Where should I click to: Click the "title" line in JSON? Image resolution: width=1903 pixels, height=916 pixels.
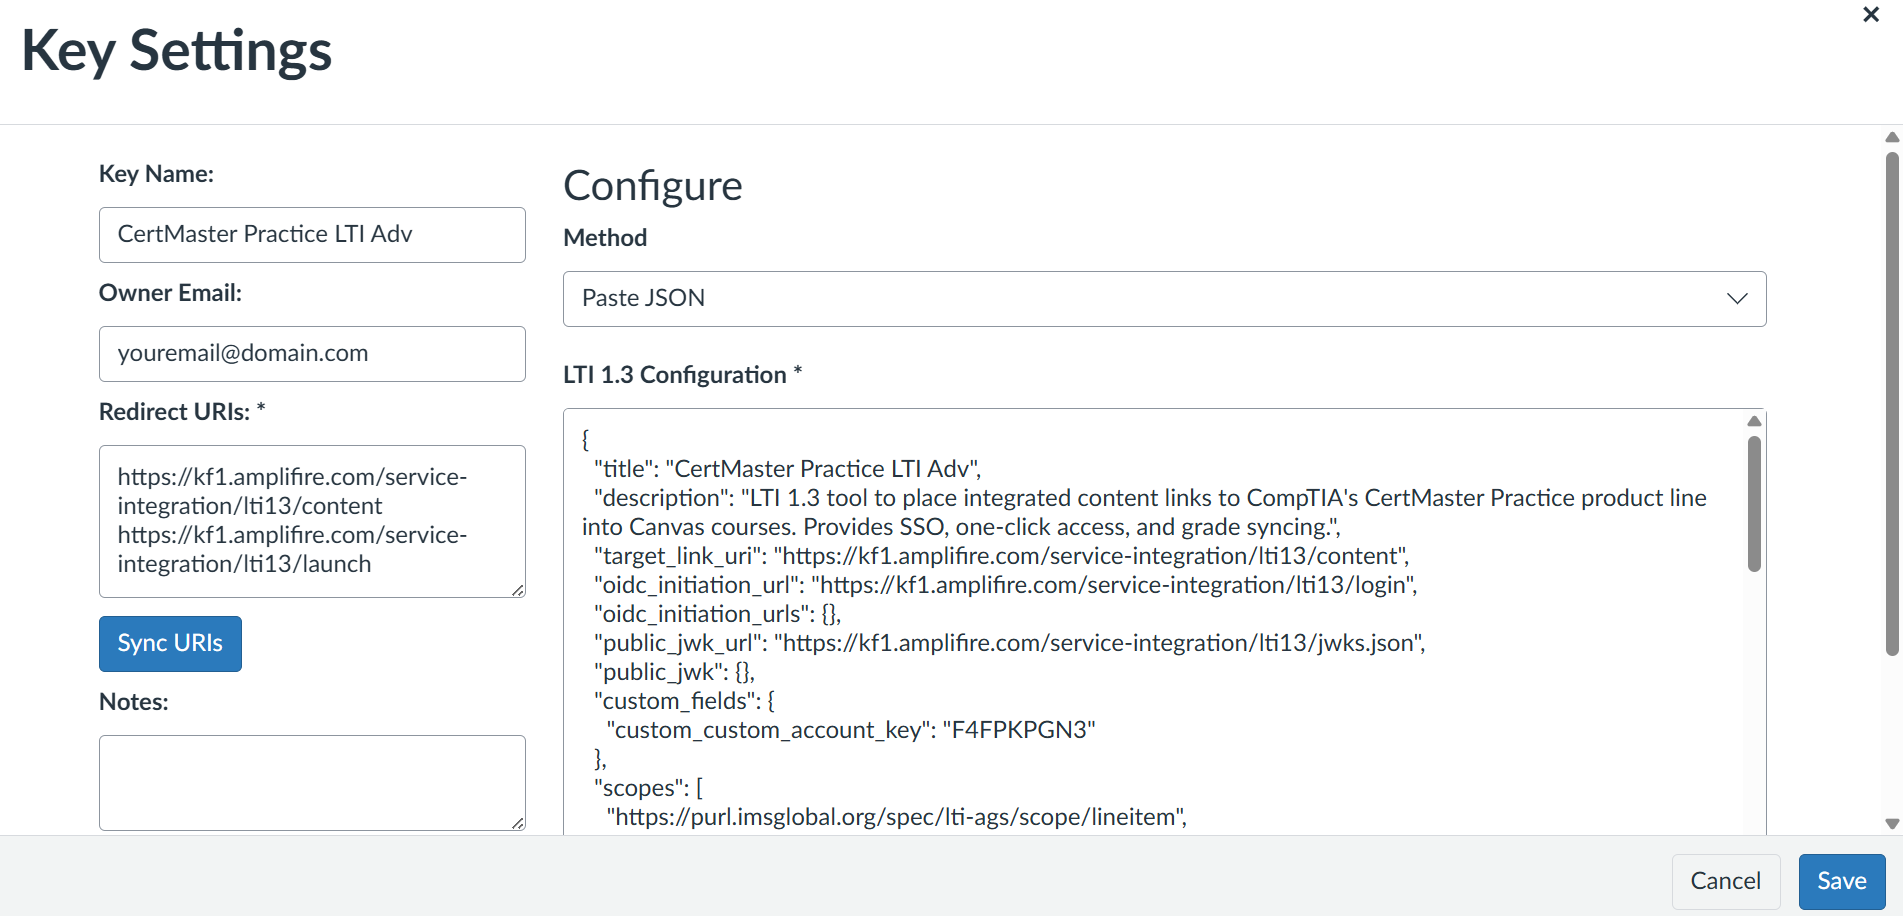tap(787, 469)
